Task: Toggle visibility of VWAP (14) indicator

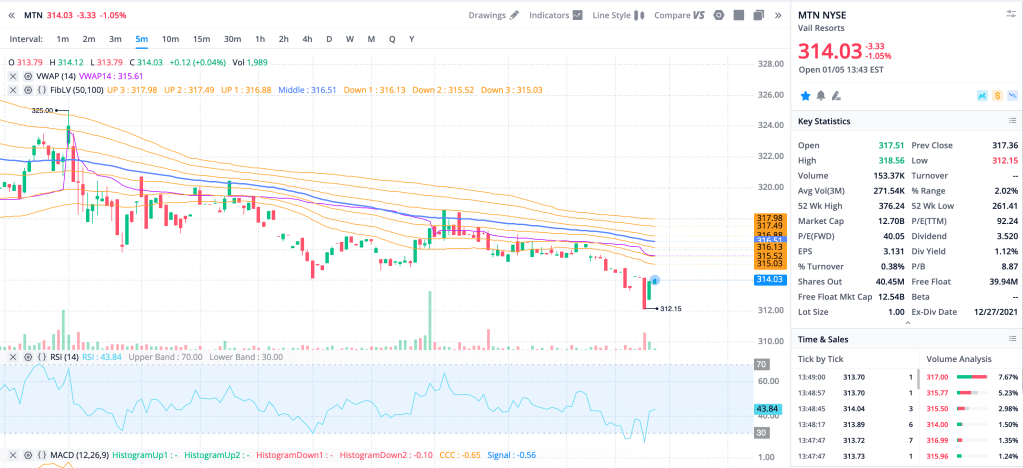Action: [28, 76]
